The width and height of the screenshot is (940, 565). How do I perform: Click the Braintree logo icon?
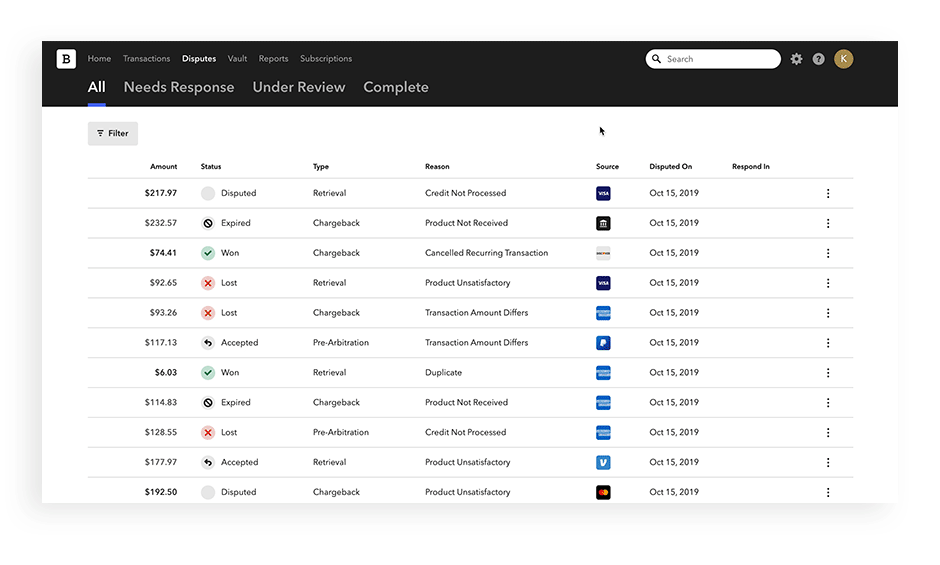point(66,59)
